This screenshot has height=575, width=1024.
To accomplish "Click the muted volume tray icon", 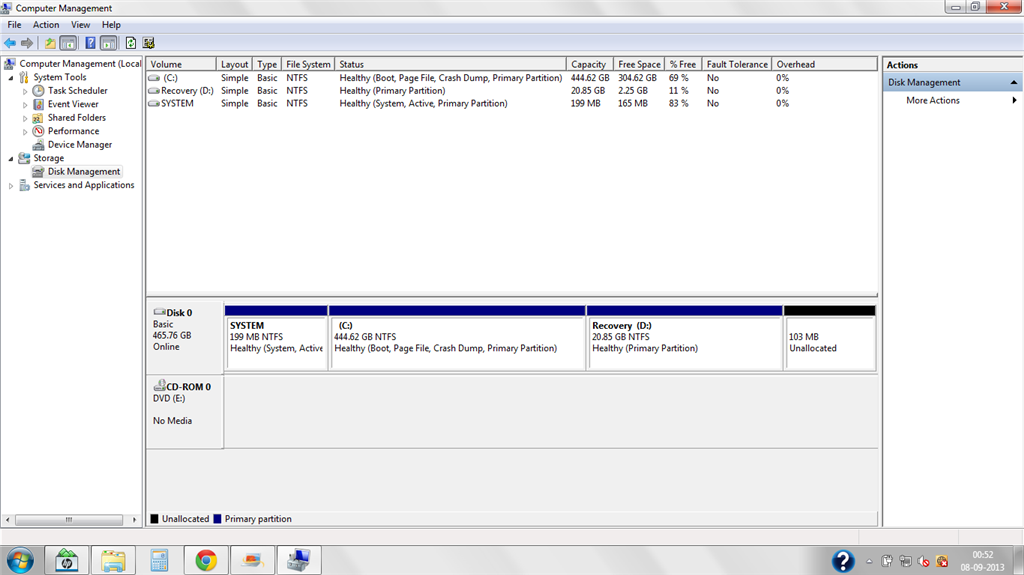I will [923, 561].
